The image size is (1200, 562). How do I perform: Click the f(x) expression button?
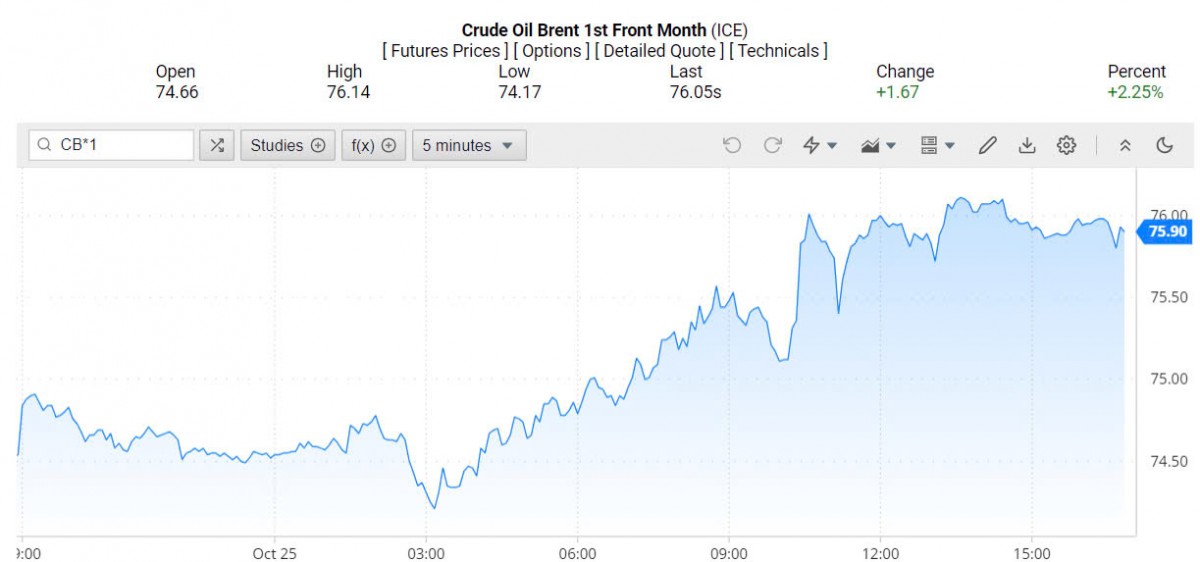click(374, 145)
